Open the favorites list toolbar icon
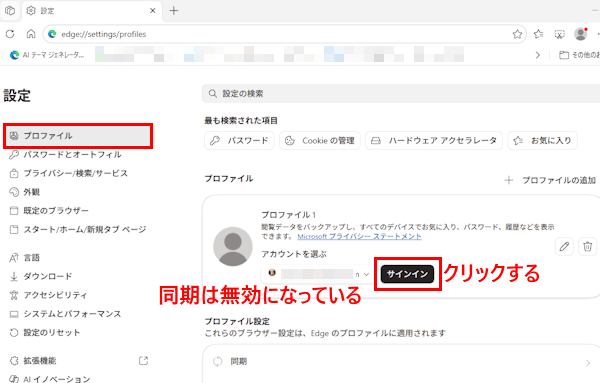The width and height of the screenshot is (600, 383). [x=538, y=34]
